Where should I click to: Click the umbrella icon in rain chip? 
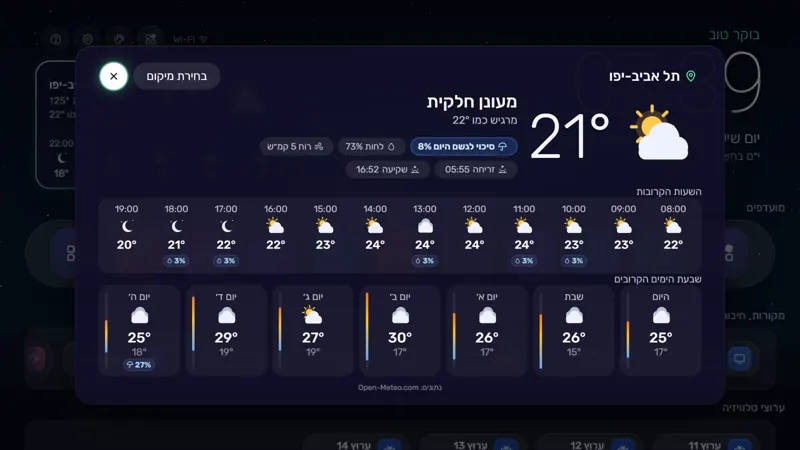point(503,147)
